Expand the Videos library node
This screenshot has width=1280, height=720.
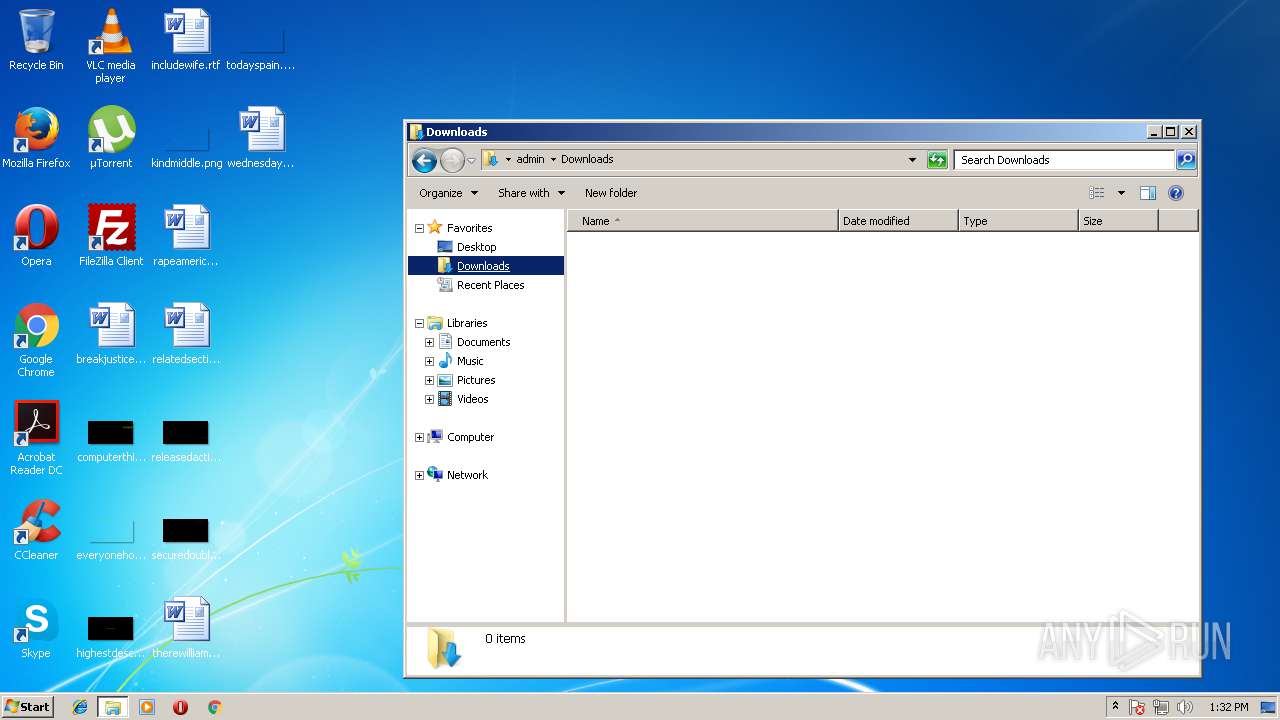click(x=429, y=399)
